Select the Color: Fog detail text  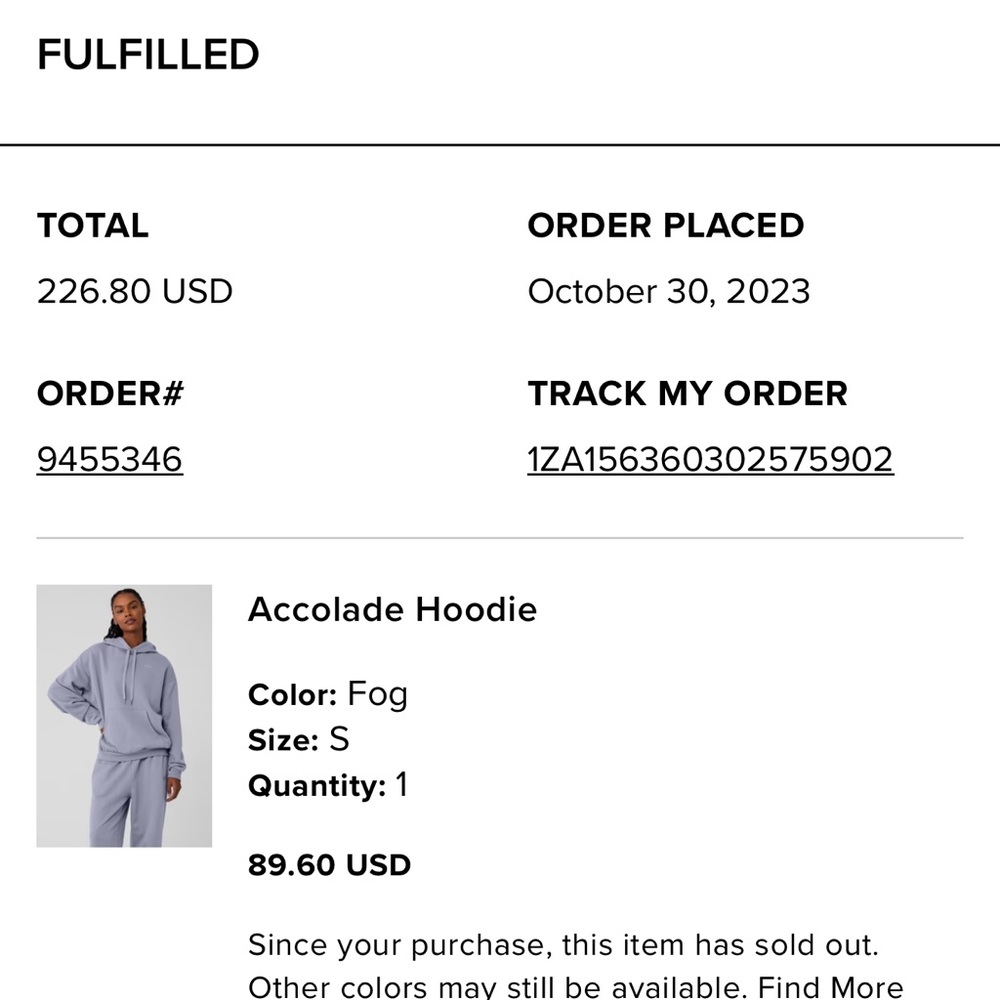click(327, 692)
